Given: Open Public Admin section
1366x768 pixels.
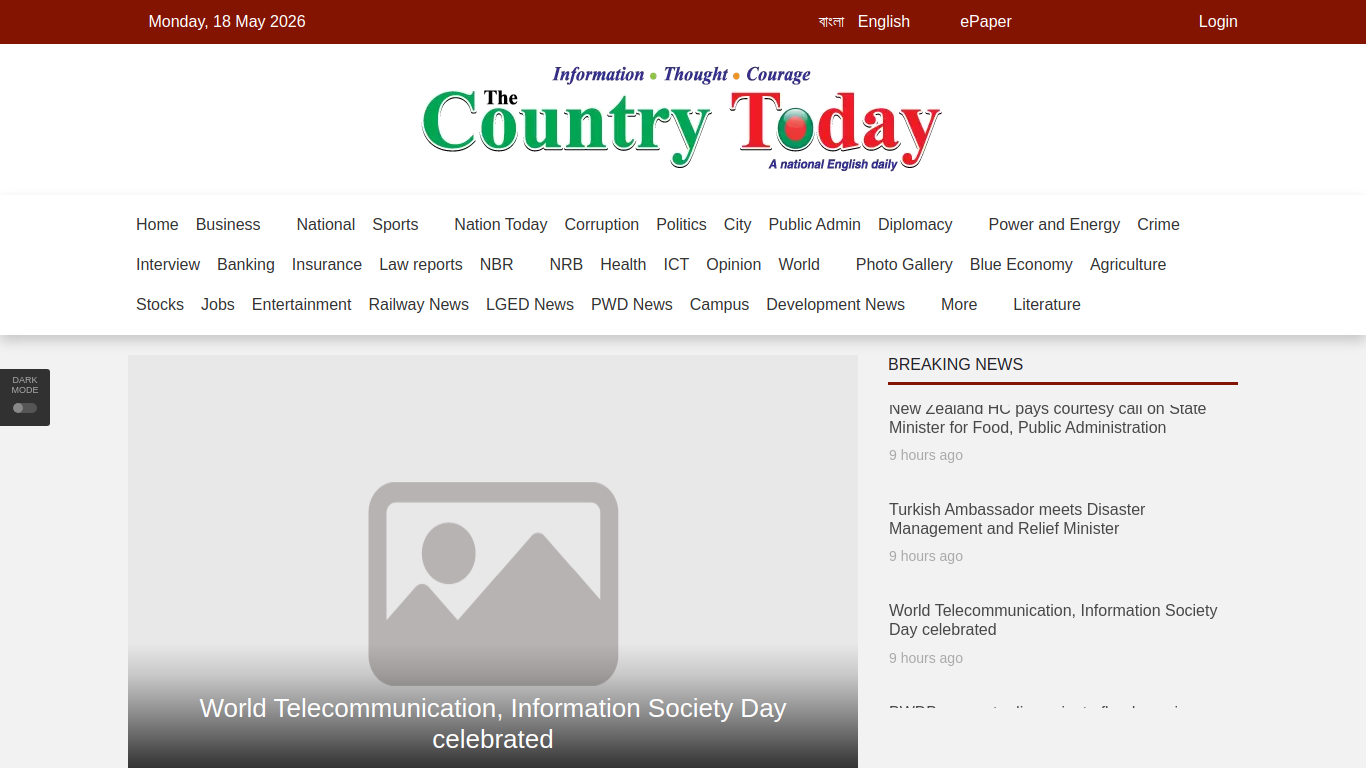Looking at the screenshot, I should coord(815,225).
